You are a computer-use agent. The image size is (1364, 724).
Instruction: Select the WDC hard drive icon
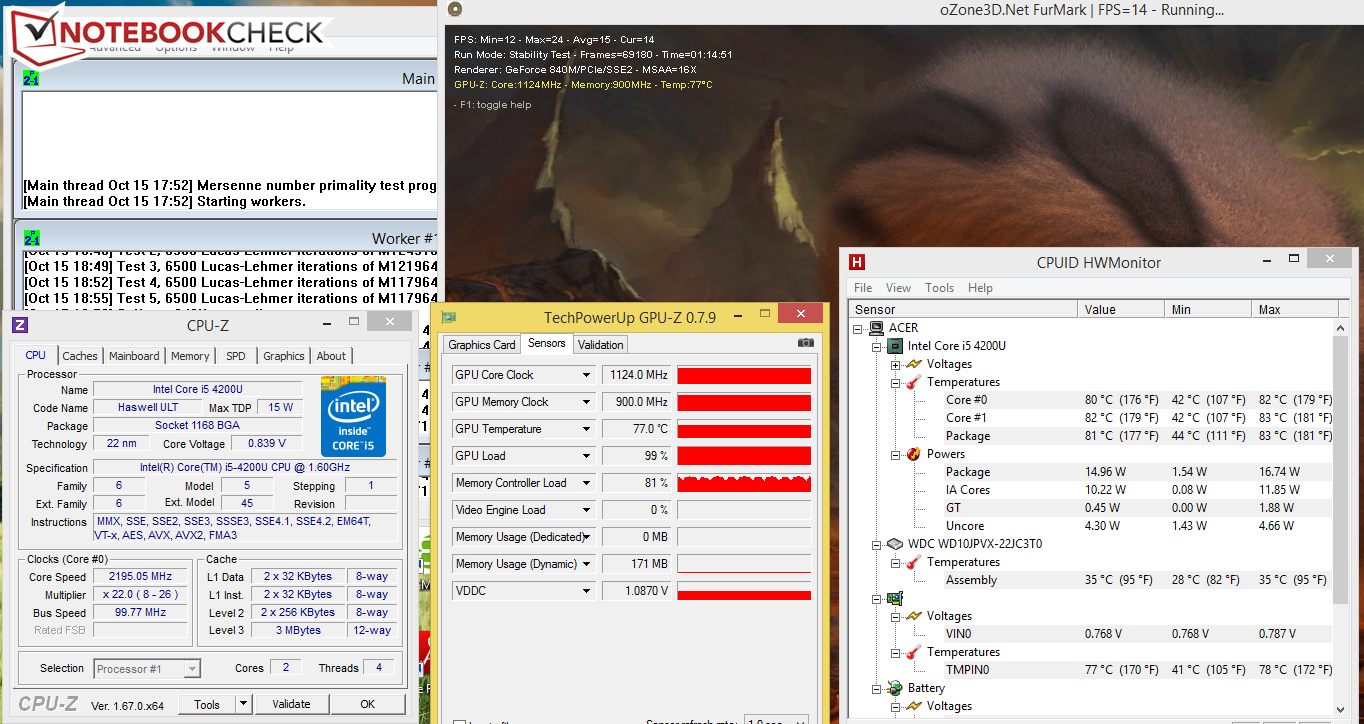(x=895, y=544)
